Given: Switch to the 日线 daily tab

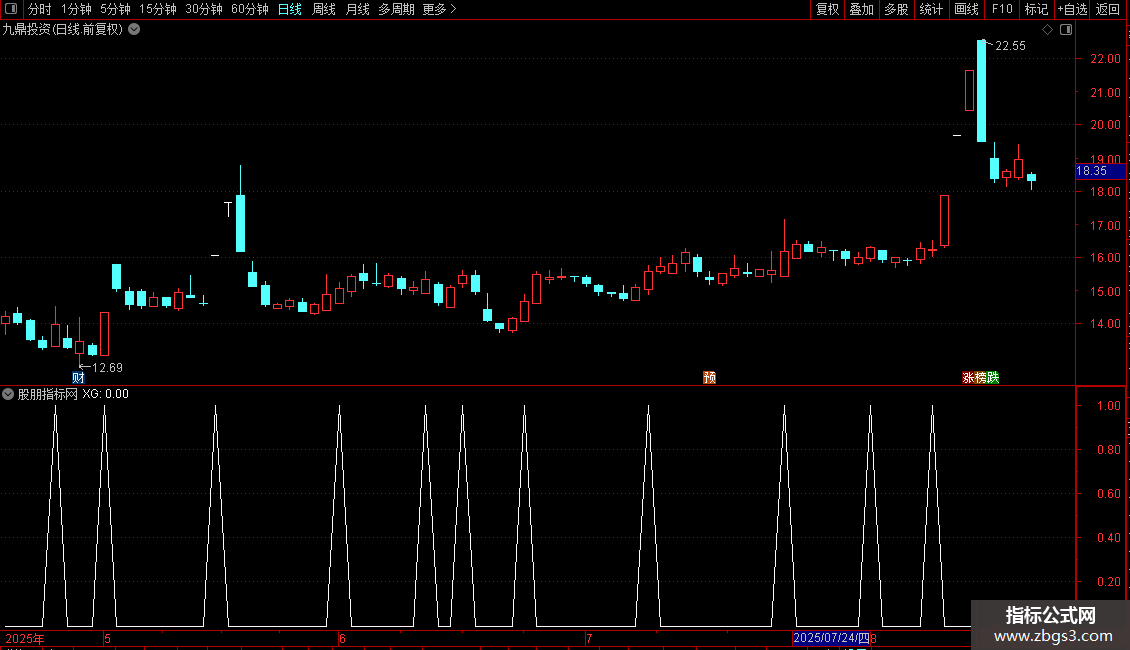Looking at the screenshot, I should coord(290,9).
